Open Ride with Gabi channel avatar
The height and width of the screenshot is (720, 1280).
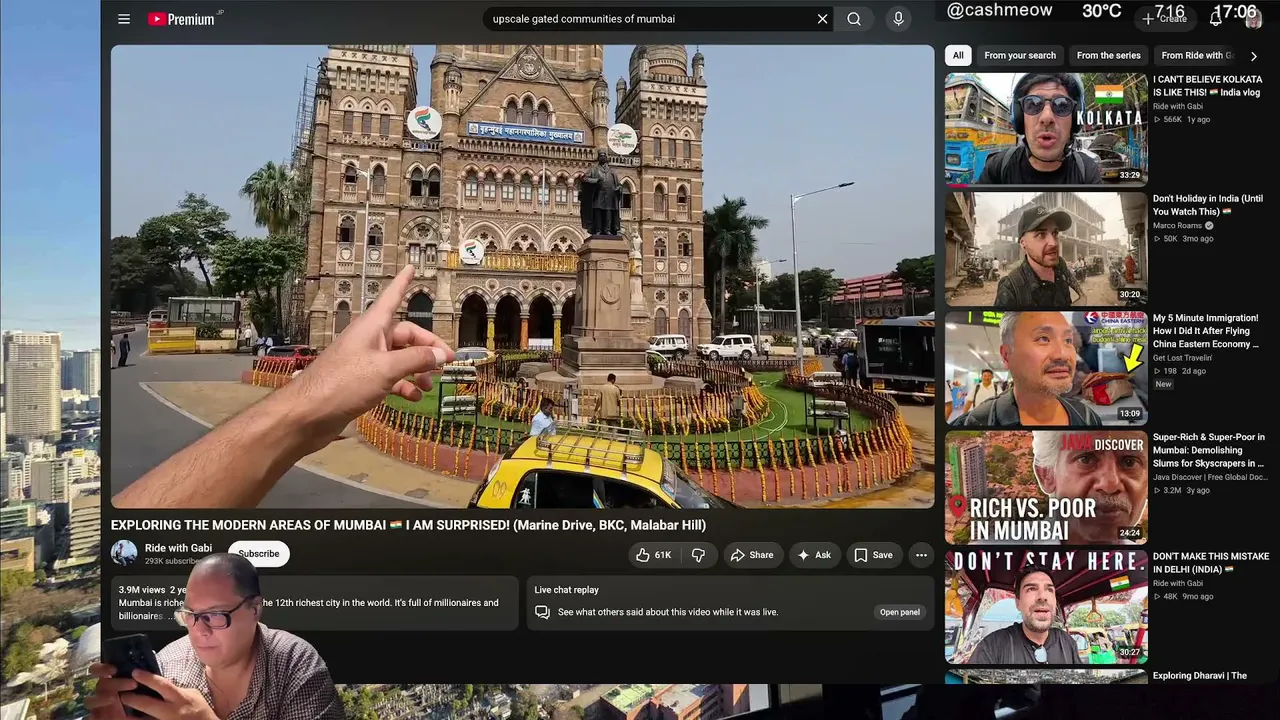pyautogui.click(x=124, y=553)
